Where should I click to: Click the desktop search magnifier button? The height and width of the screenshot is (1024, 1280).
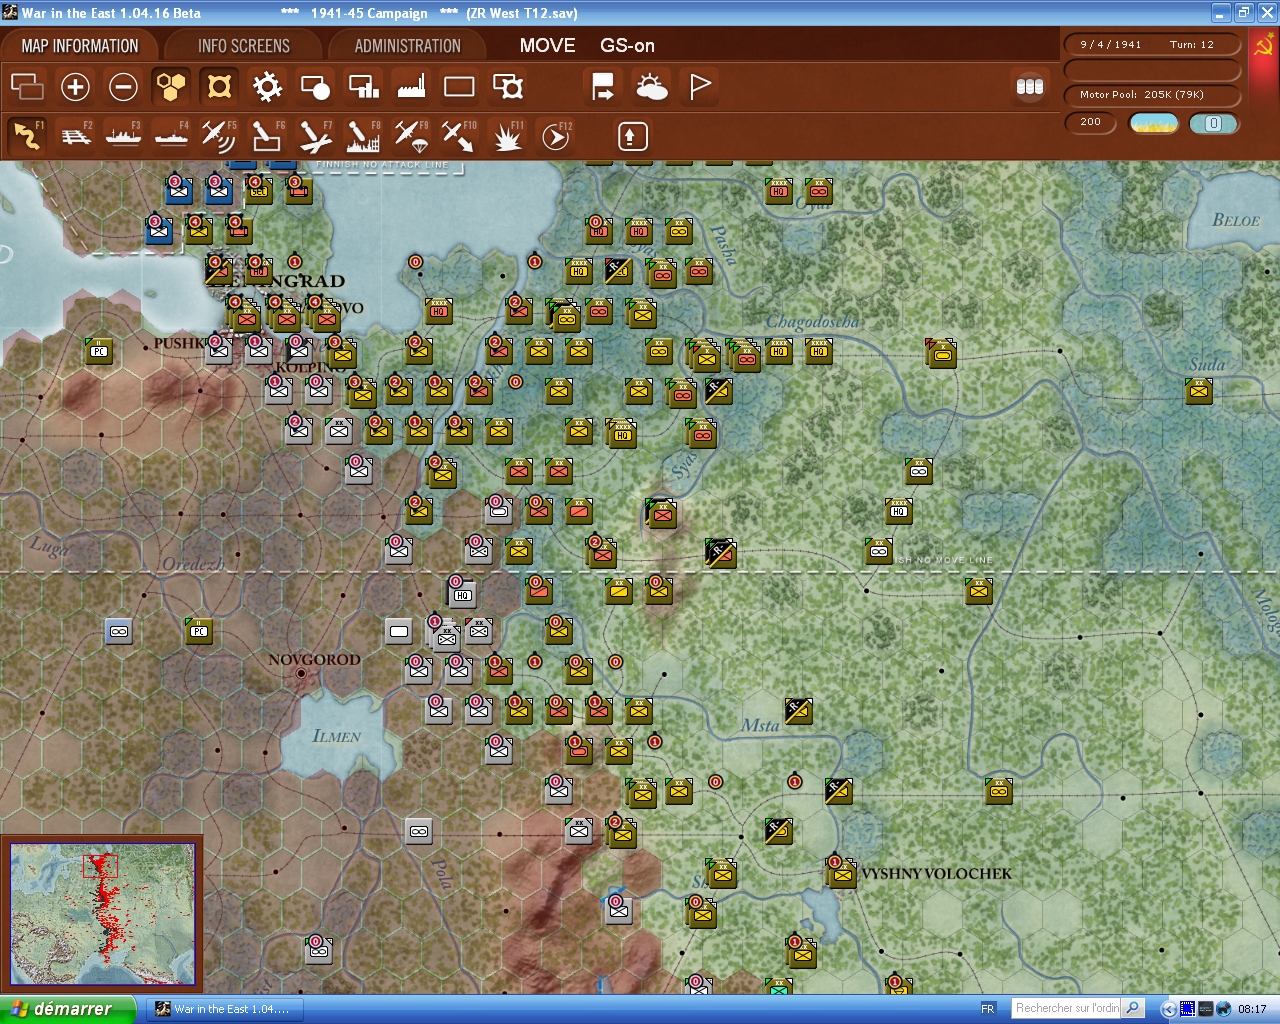(1133, 1008)
